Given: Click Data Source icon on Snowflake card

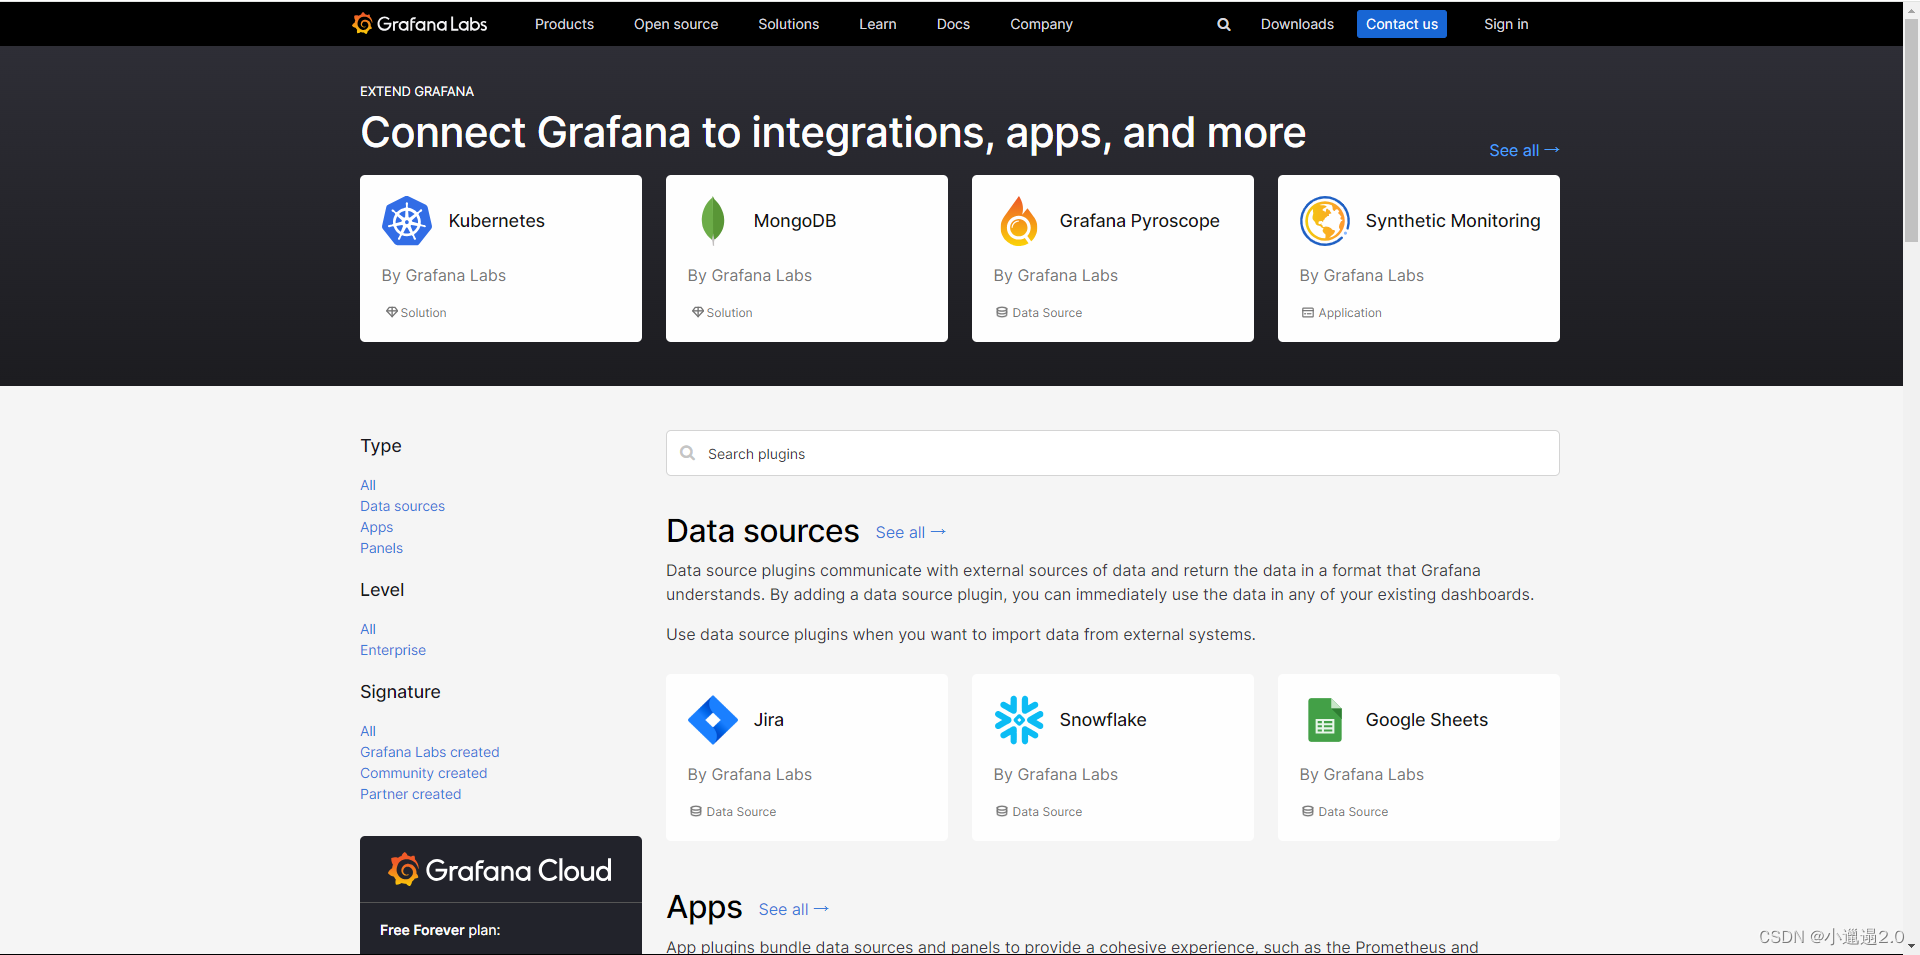Looking at the screenshot, I should point(1002,811).
